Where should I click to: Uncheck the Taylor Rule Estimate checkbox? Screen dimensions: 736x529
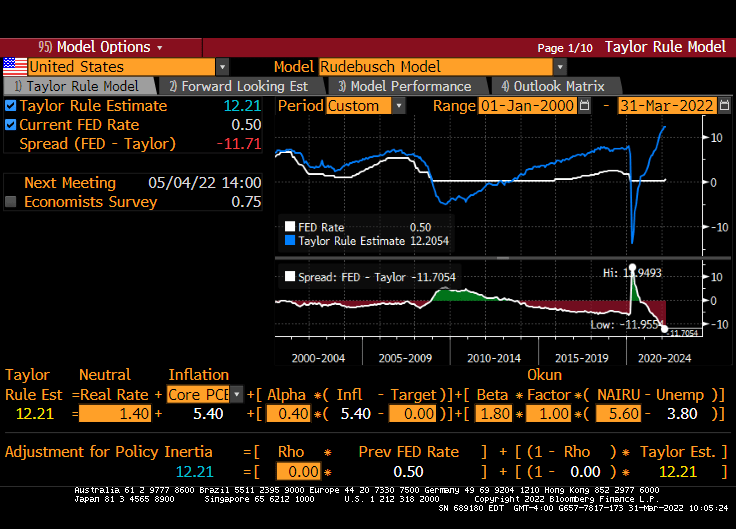[11, 105]
